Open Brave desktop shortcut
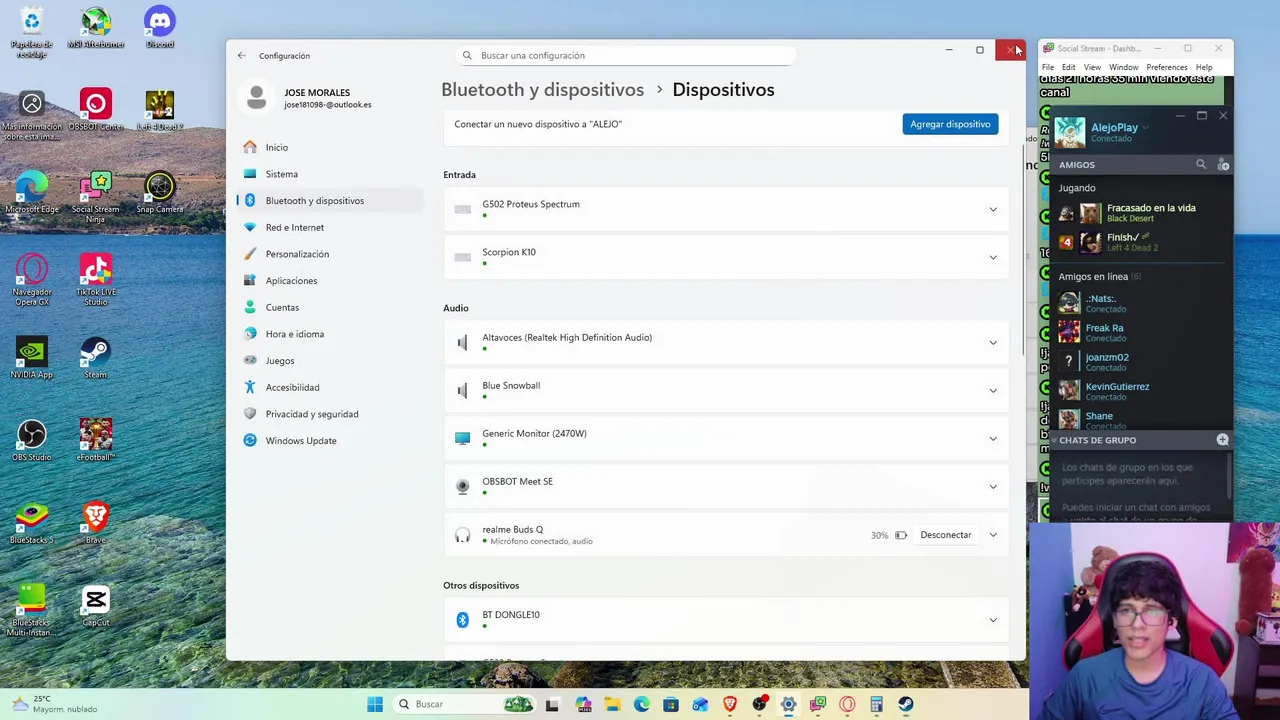The image size is (1280, 720). pos(96,523)
